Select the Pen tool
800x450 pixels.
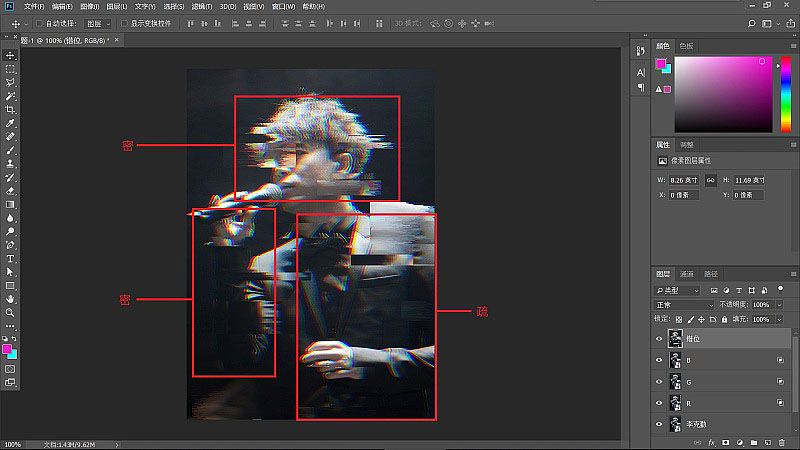click(x=10, y=245)
